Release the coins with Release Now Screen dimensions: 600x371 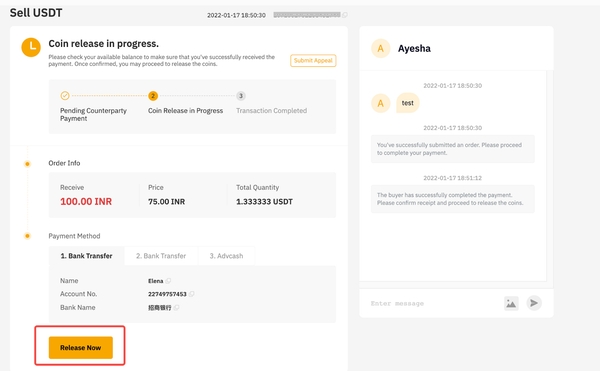point(80,348)
